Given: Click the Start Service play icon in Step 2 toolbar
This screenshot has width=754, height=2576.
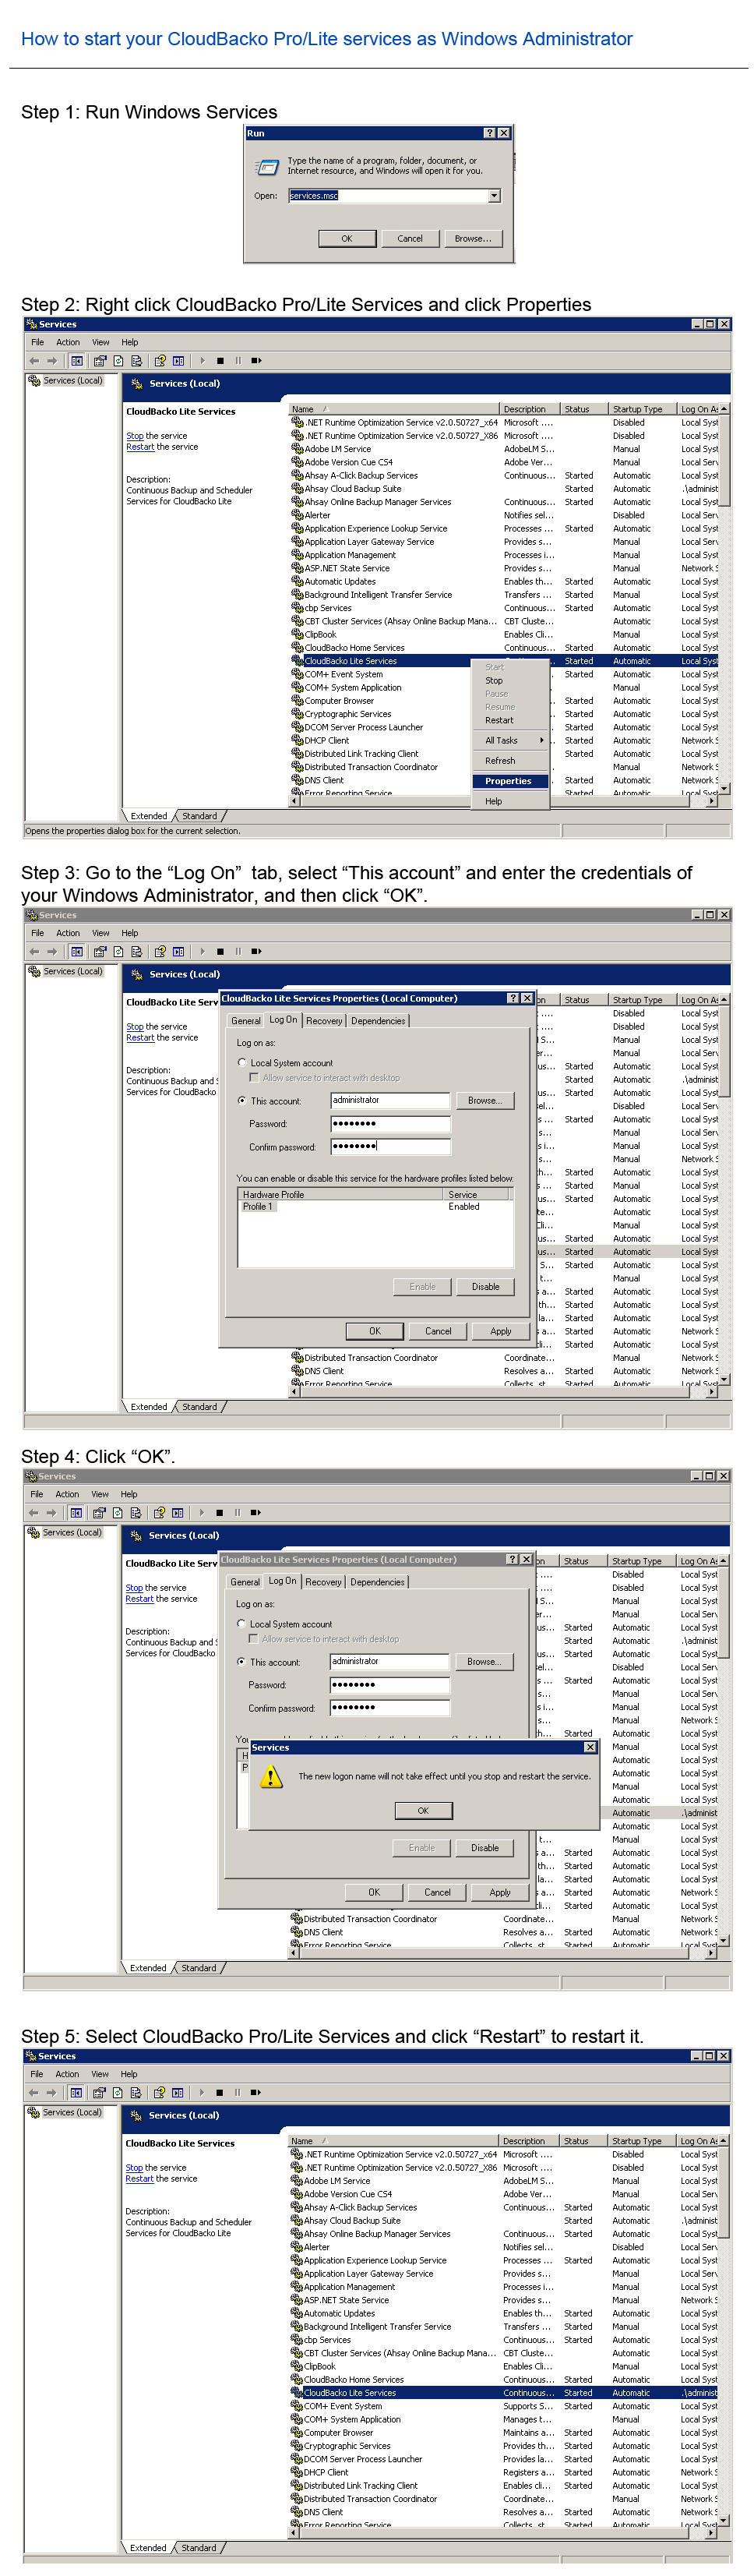Looking at the screenshot, I should coord(202,361).
